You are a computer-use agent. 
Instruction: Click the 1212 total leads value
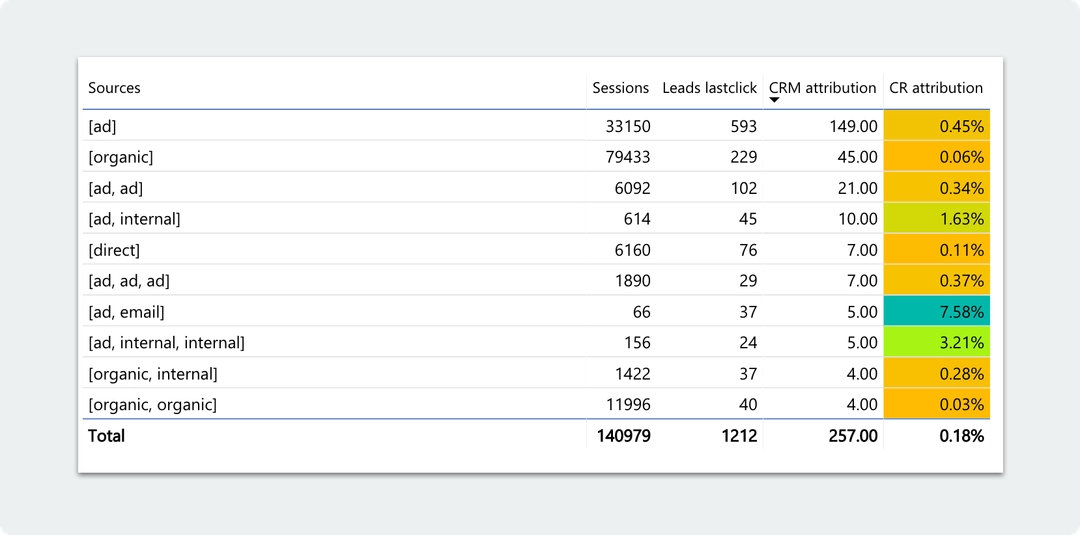[x=739, y=436]
